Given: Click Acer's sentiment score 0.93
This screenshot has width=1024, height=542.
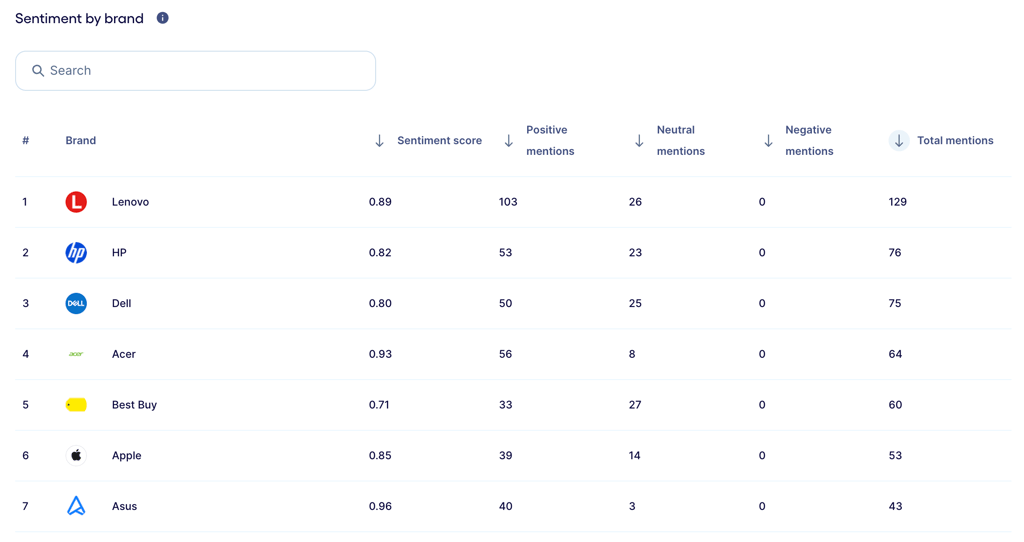Looking at the screenshot, I should pos(380,354).
